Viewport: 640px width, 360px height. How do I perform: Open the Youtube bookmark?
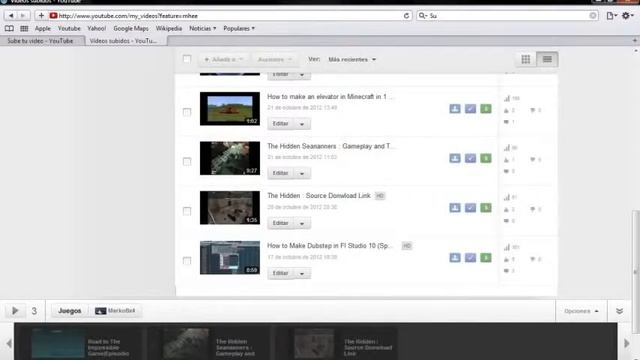coord(69,29)
